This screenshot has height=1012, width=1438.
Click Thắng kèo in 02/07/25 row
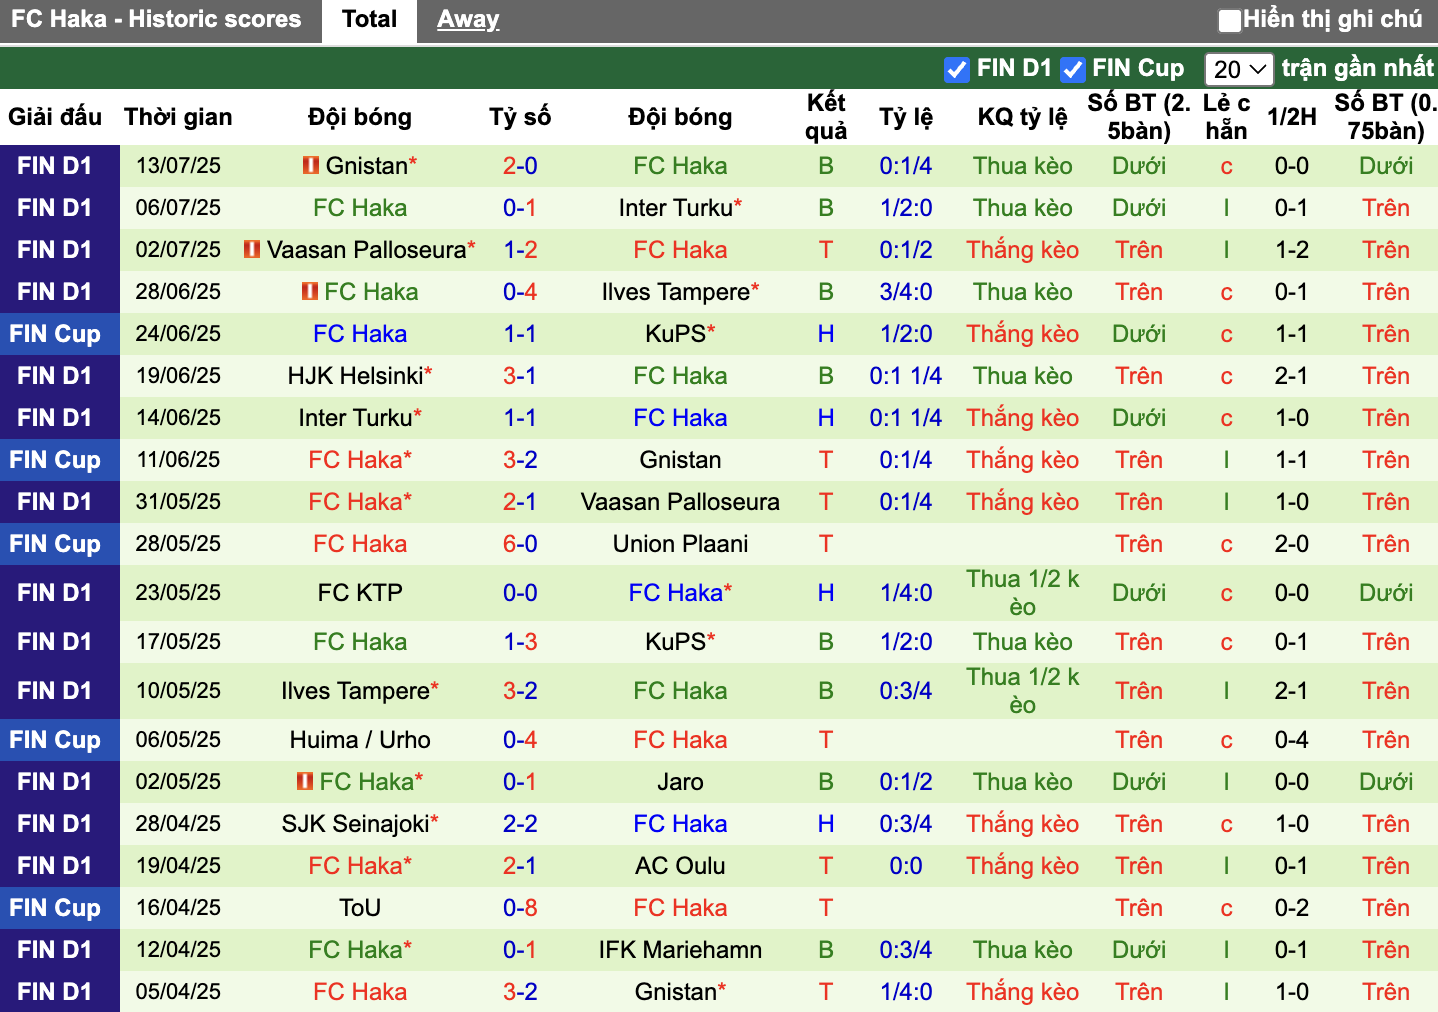1023,250
